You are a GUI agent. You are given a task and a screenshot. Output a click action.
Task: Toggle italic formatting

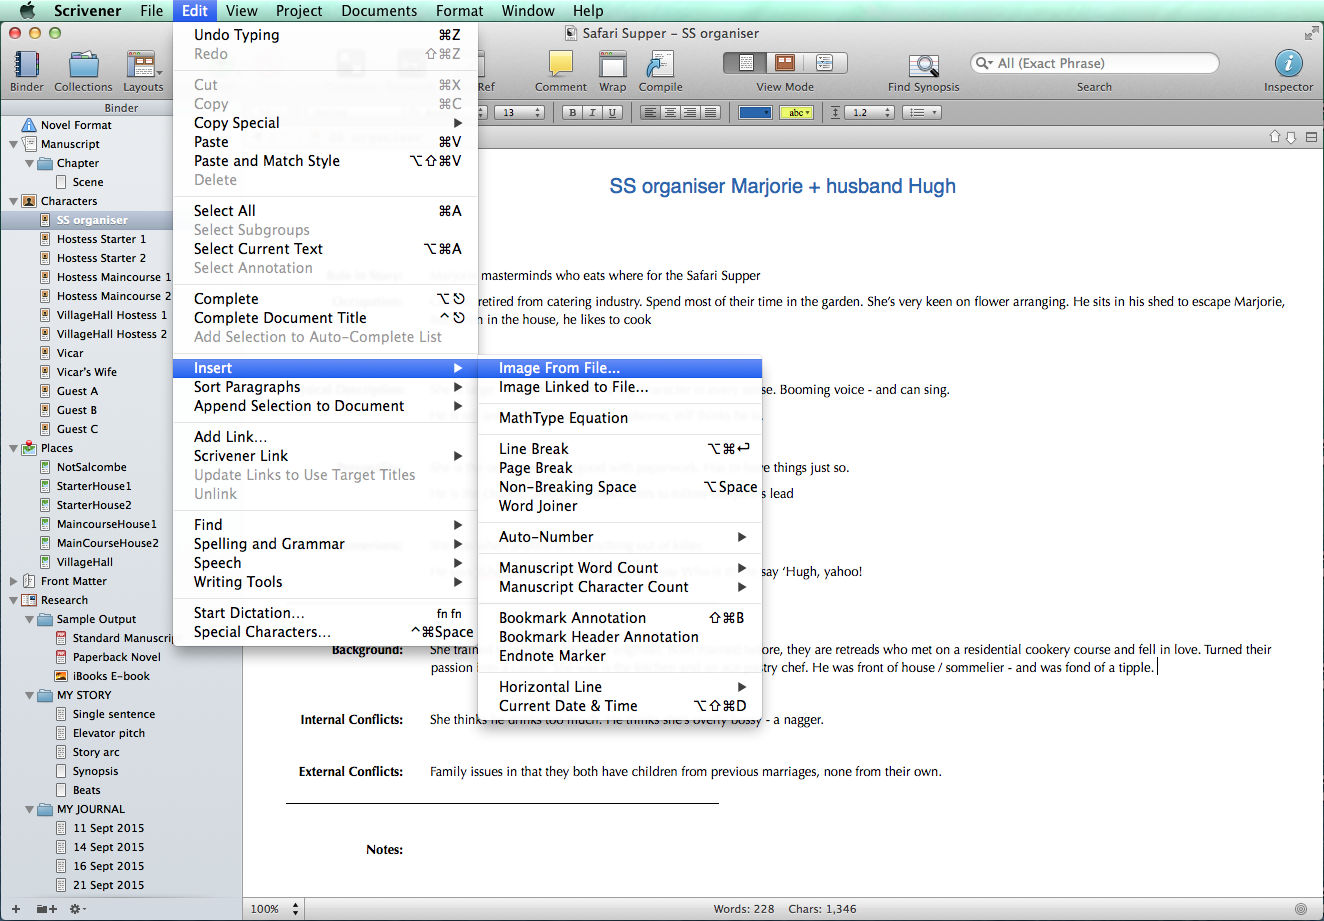pyautogui.click(x=593, y=113)
